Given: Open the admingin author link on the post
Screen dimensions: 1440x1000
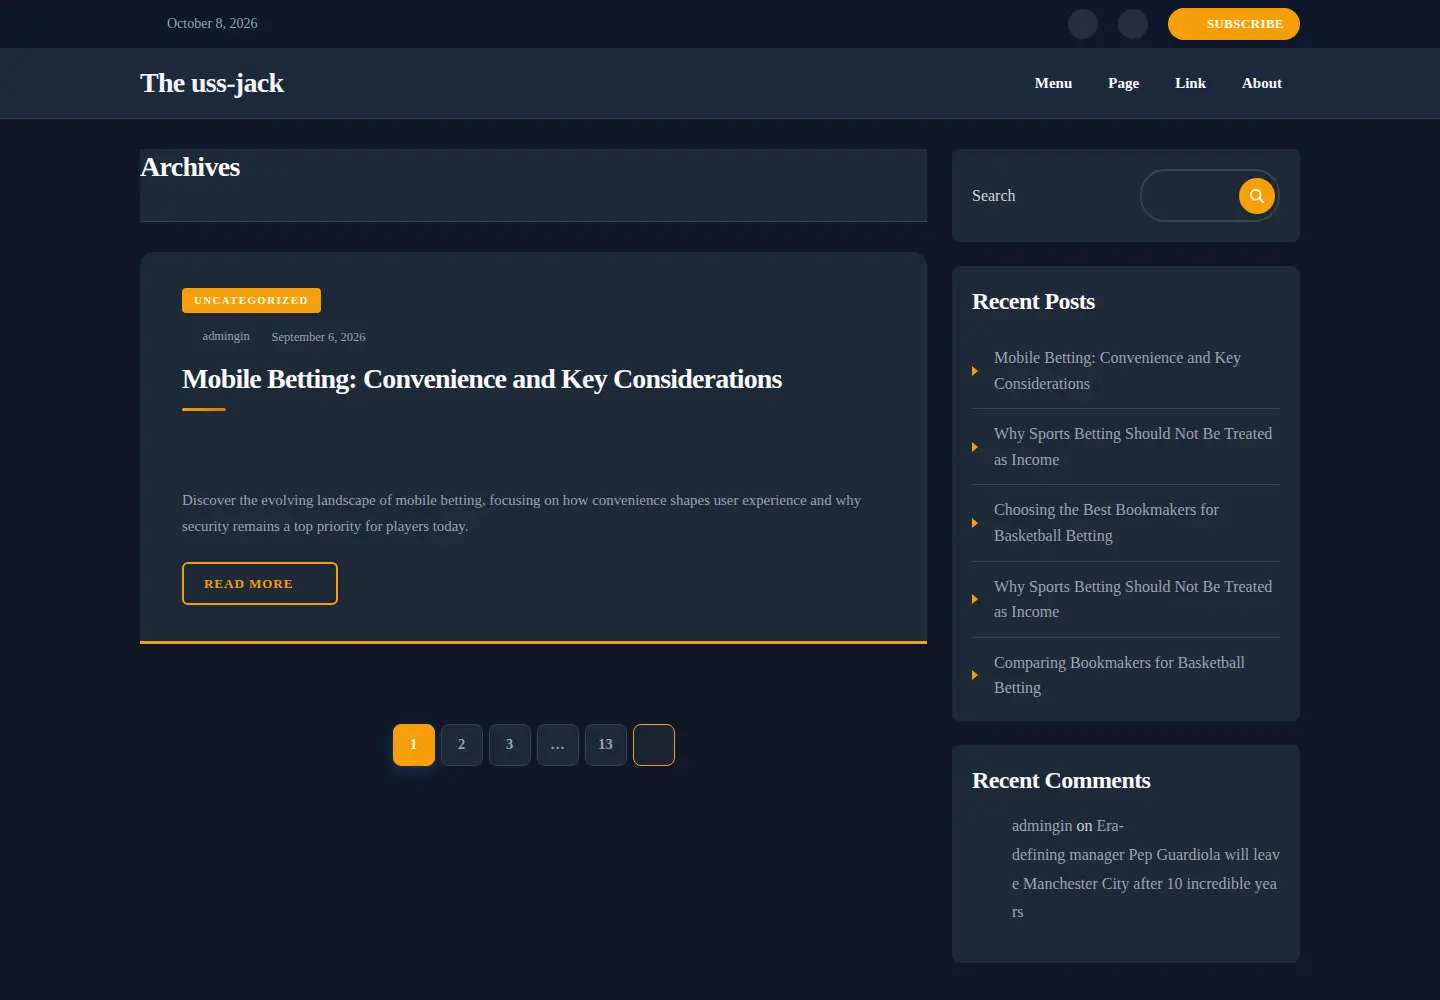Looking at the screenshot, I should pos(226,336).
